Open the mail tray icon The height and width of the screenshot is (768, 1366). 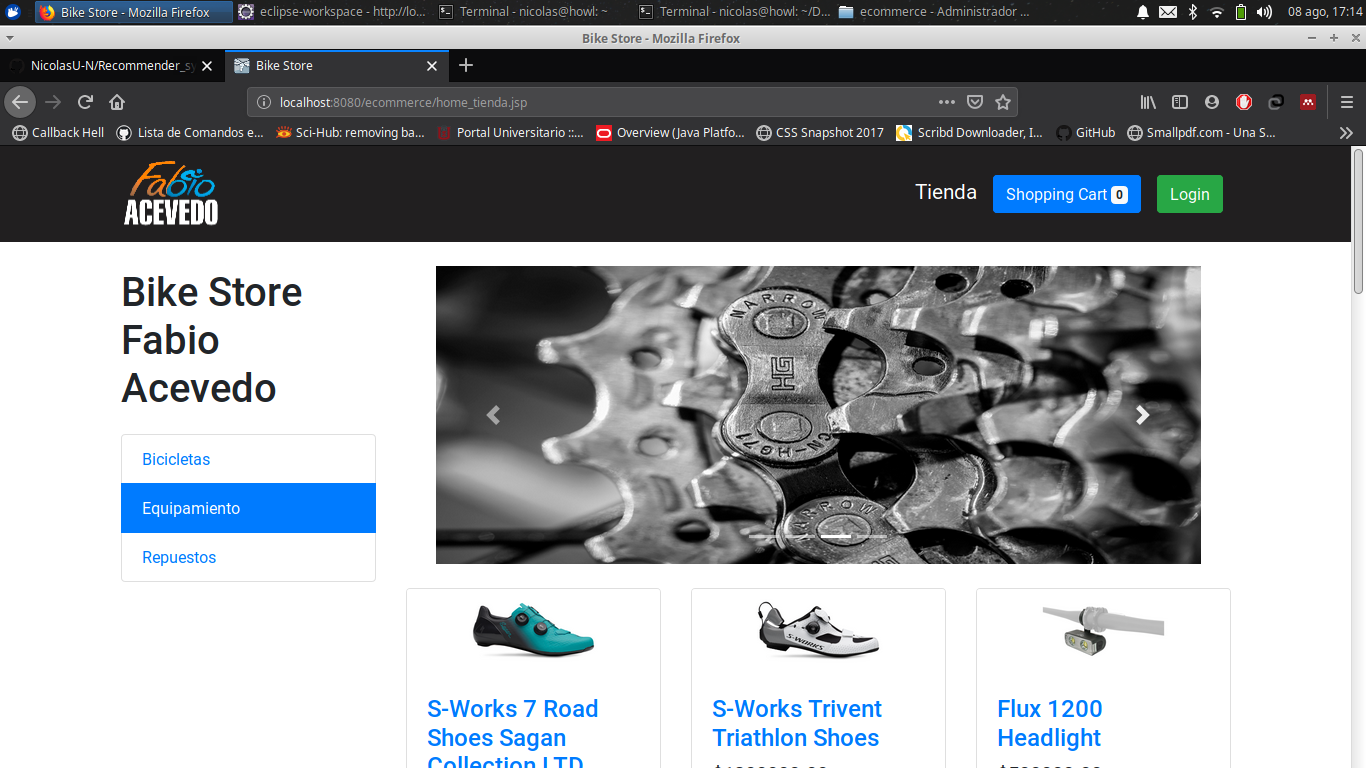pyautogui.click(x=1168, y=12)
